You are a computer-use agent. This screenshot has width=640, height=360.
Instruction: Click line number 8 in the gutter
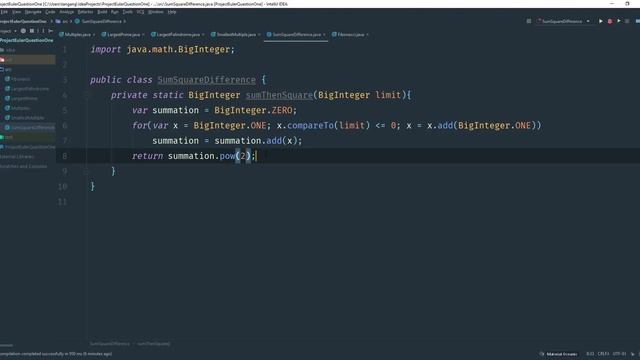coord(64,156)
